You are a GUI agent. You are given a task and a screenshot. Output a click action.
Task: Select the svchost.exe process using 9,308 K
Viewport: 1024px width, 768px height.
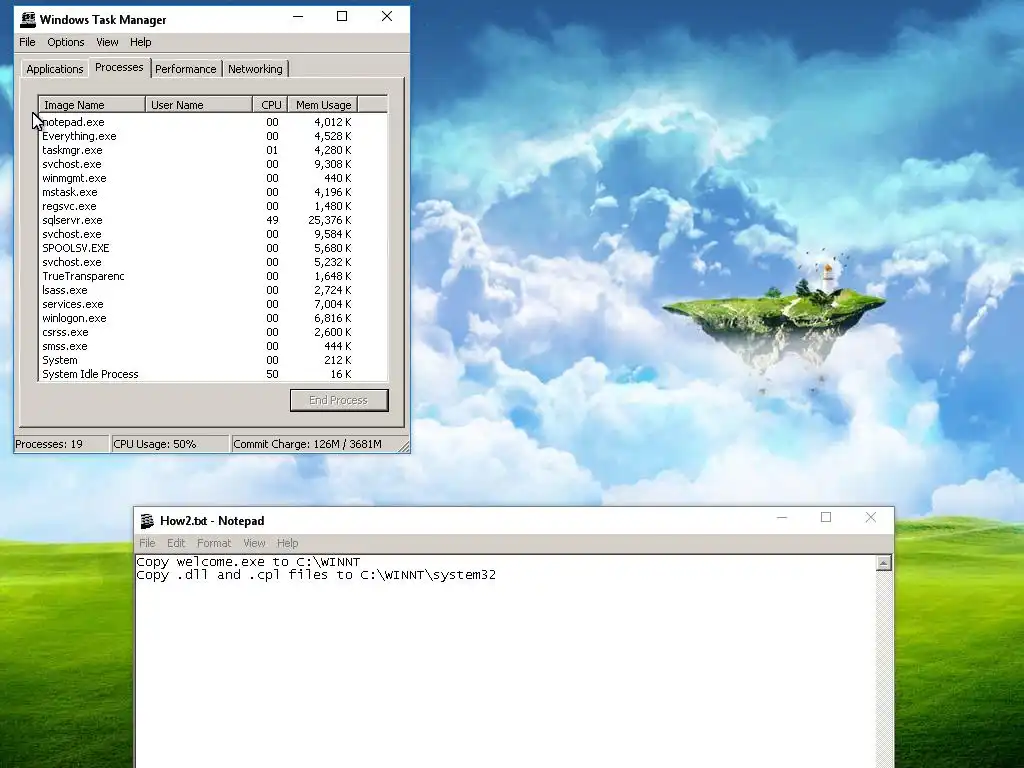coord(213,164)
